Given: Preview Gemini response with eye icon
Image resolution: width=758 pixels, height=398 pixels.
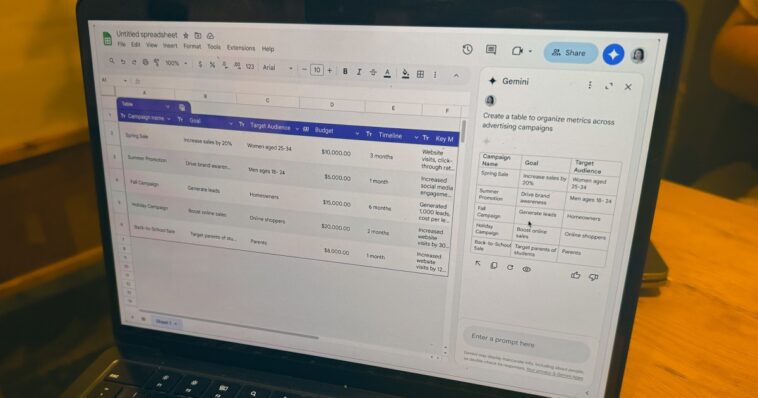Looking at the screenshot, I should [x=526, y=269].
